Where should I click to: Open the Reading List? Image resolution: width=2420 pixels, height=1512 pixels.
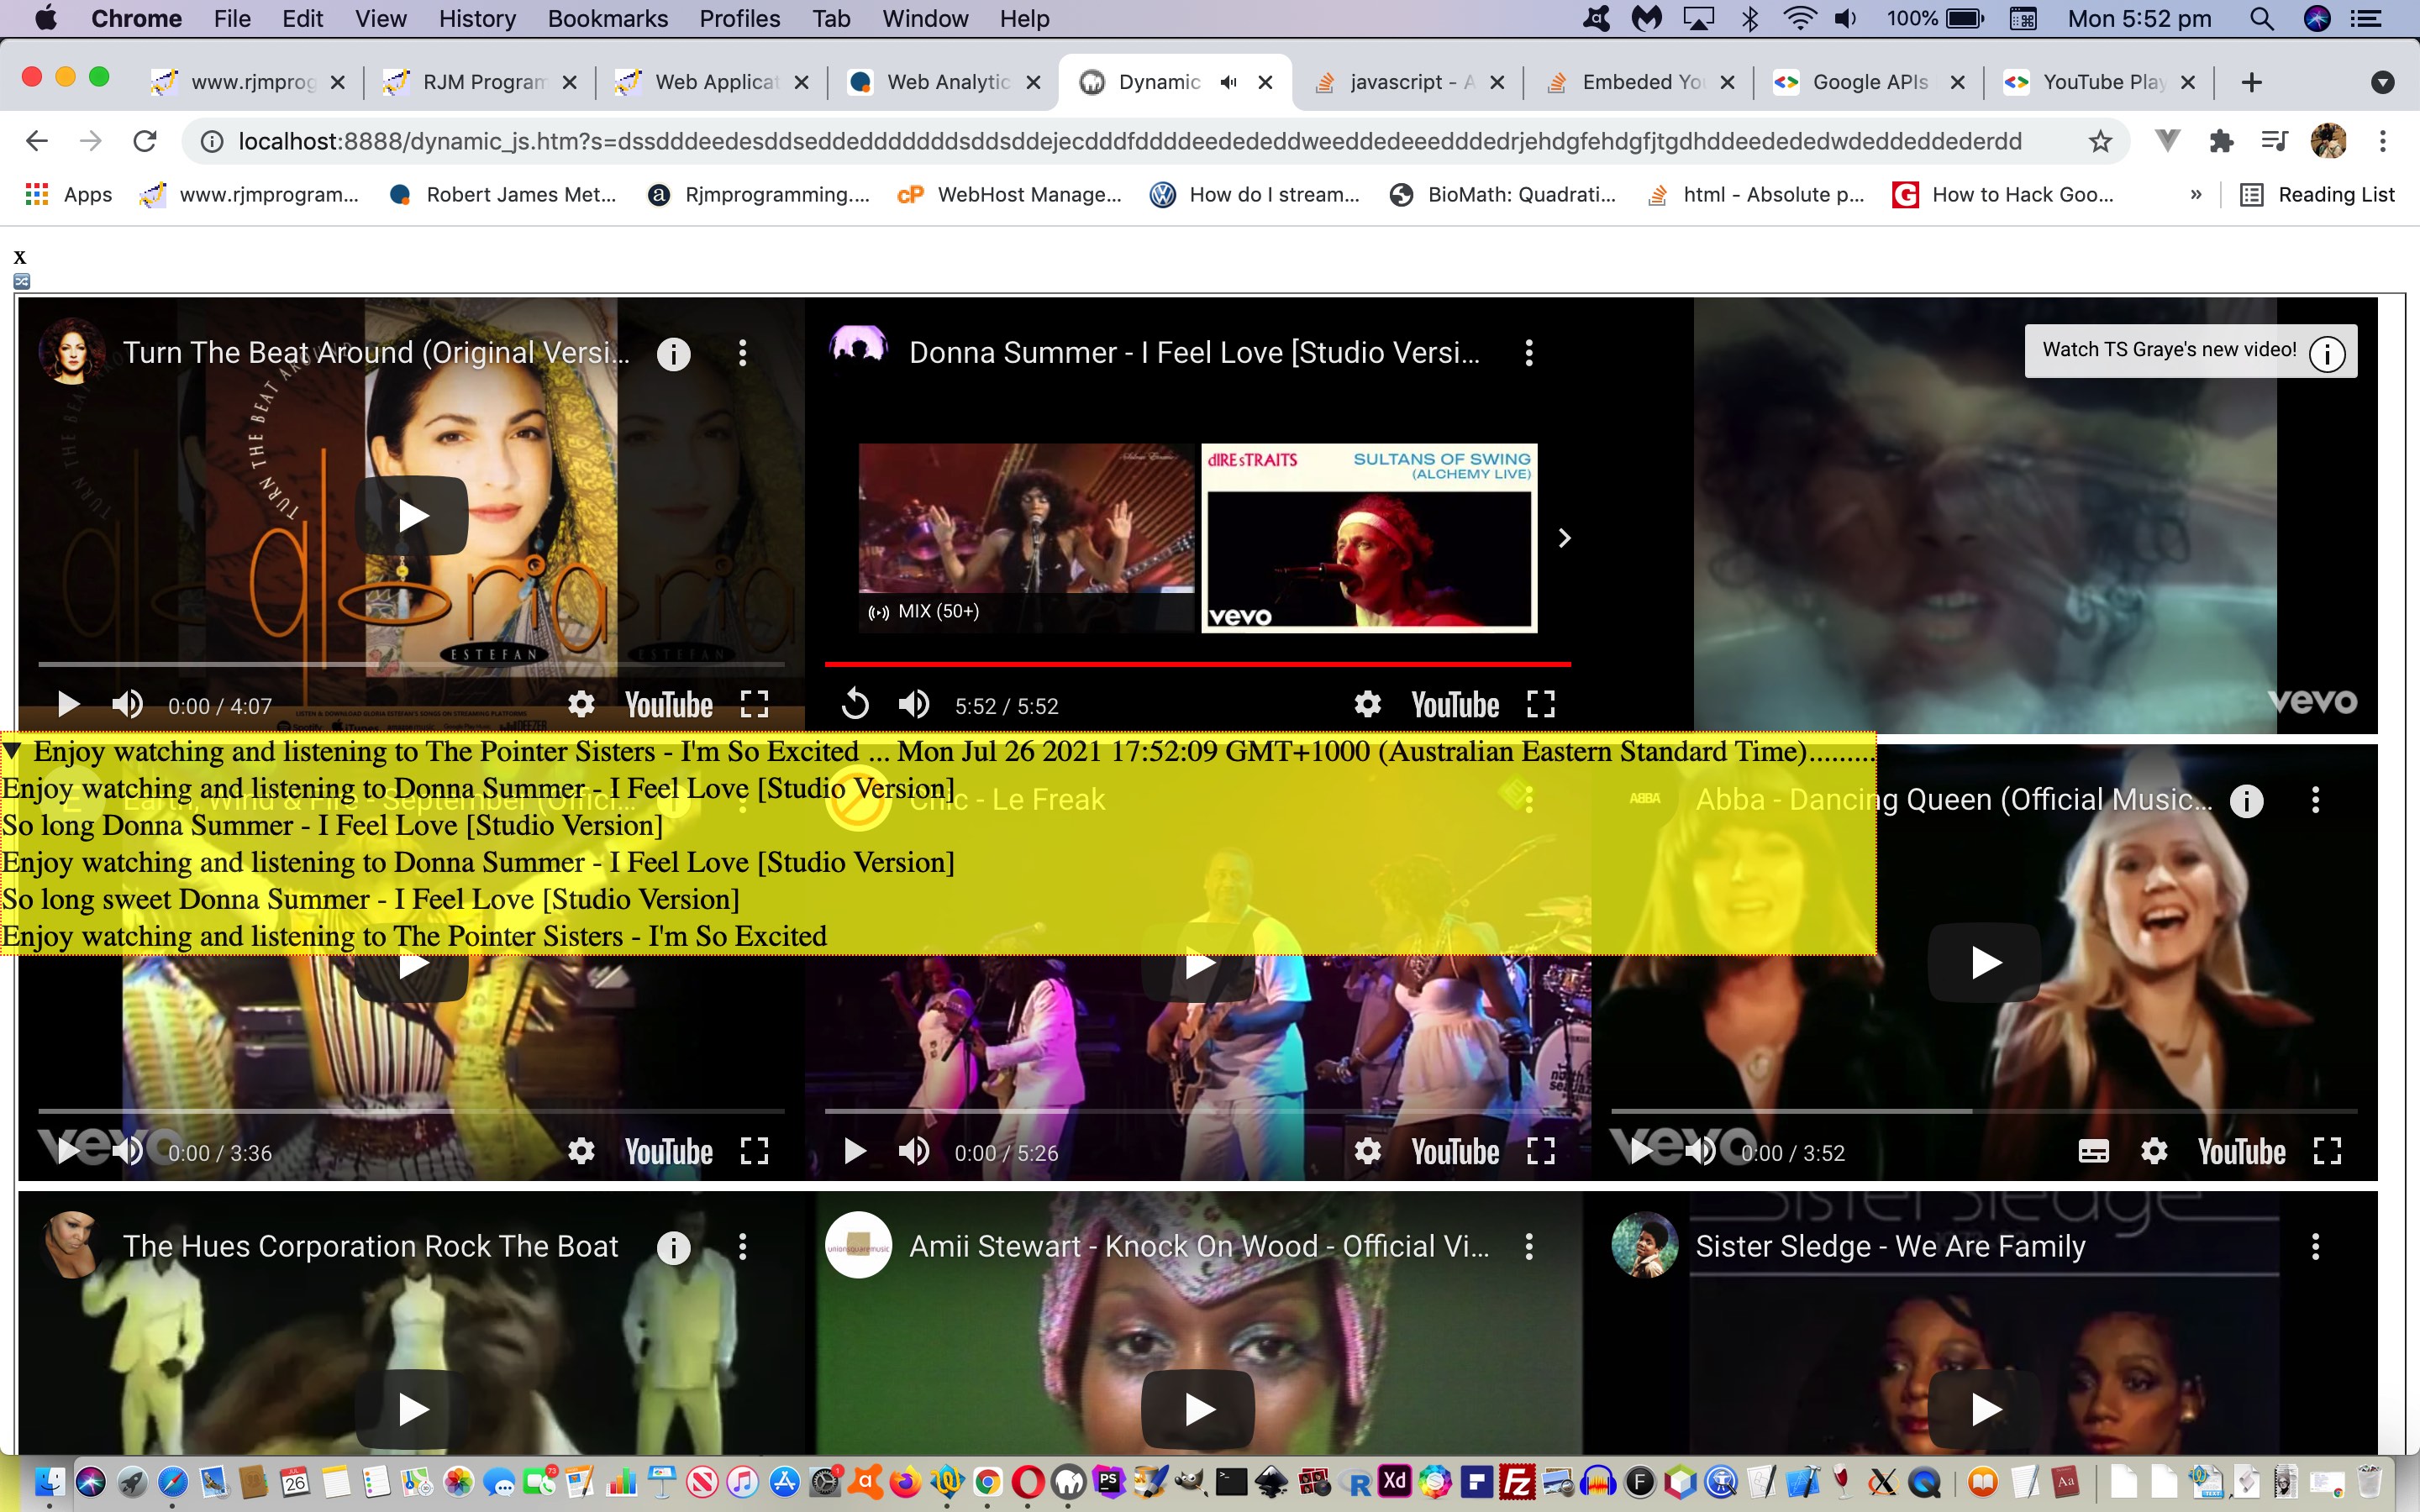2317,194
